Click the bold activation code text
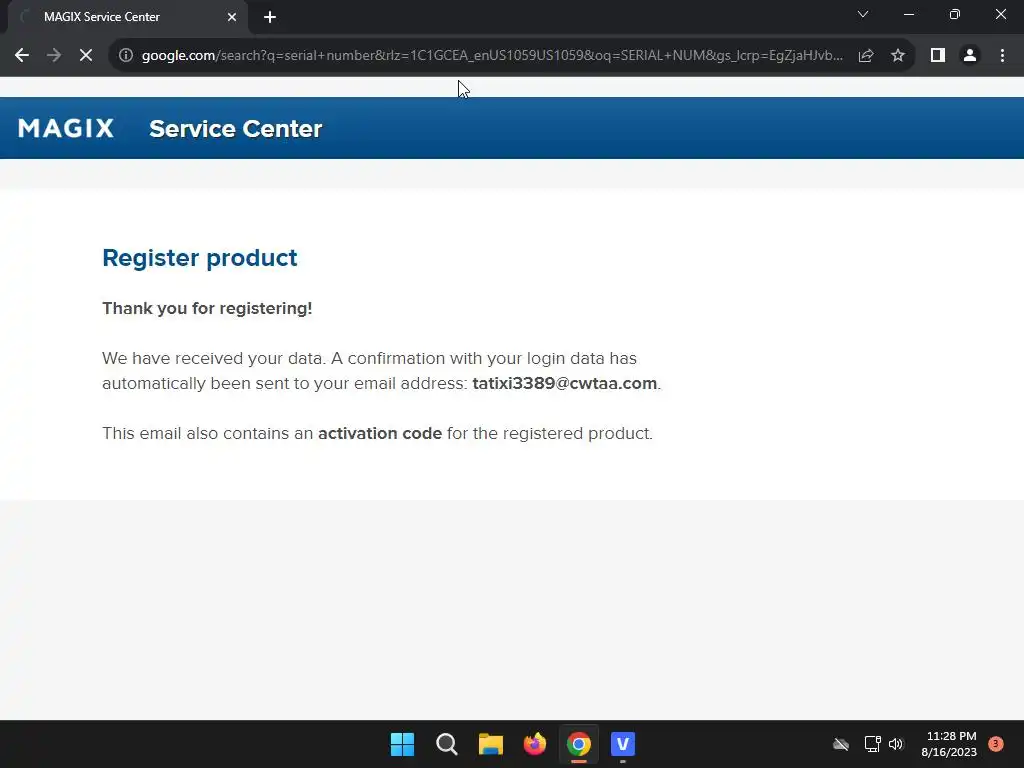 pyautogui.click(x=380, y=434)
